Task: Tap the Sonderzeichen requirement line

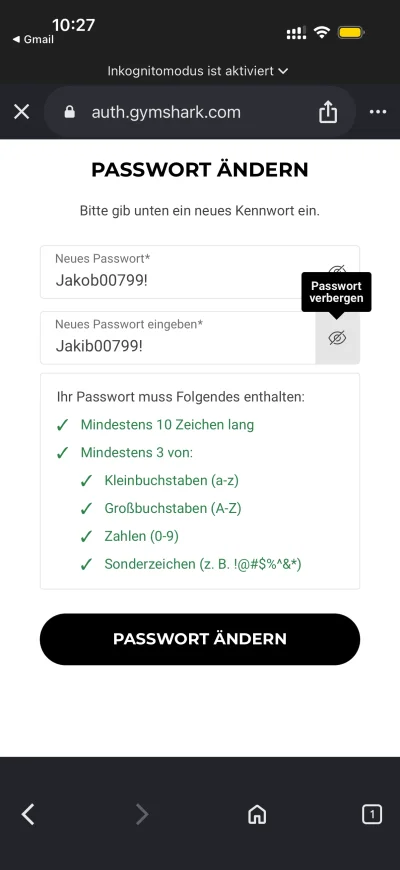Action: click(x=202, y=564)
